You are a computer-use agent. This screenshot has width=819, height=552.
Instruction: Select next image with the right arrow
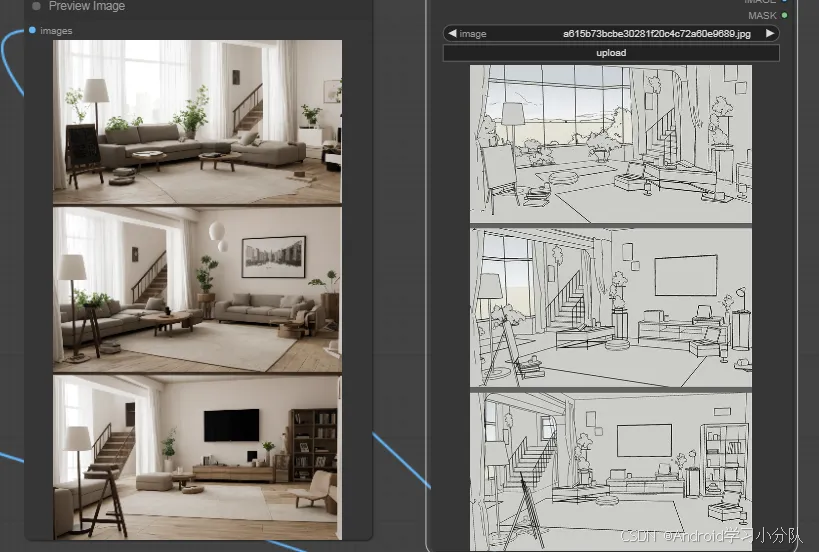coord(769,33)
